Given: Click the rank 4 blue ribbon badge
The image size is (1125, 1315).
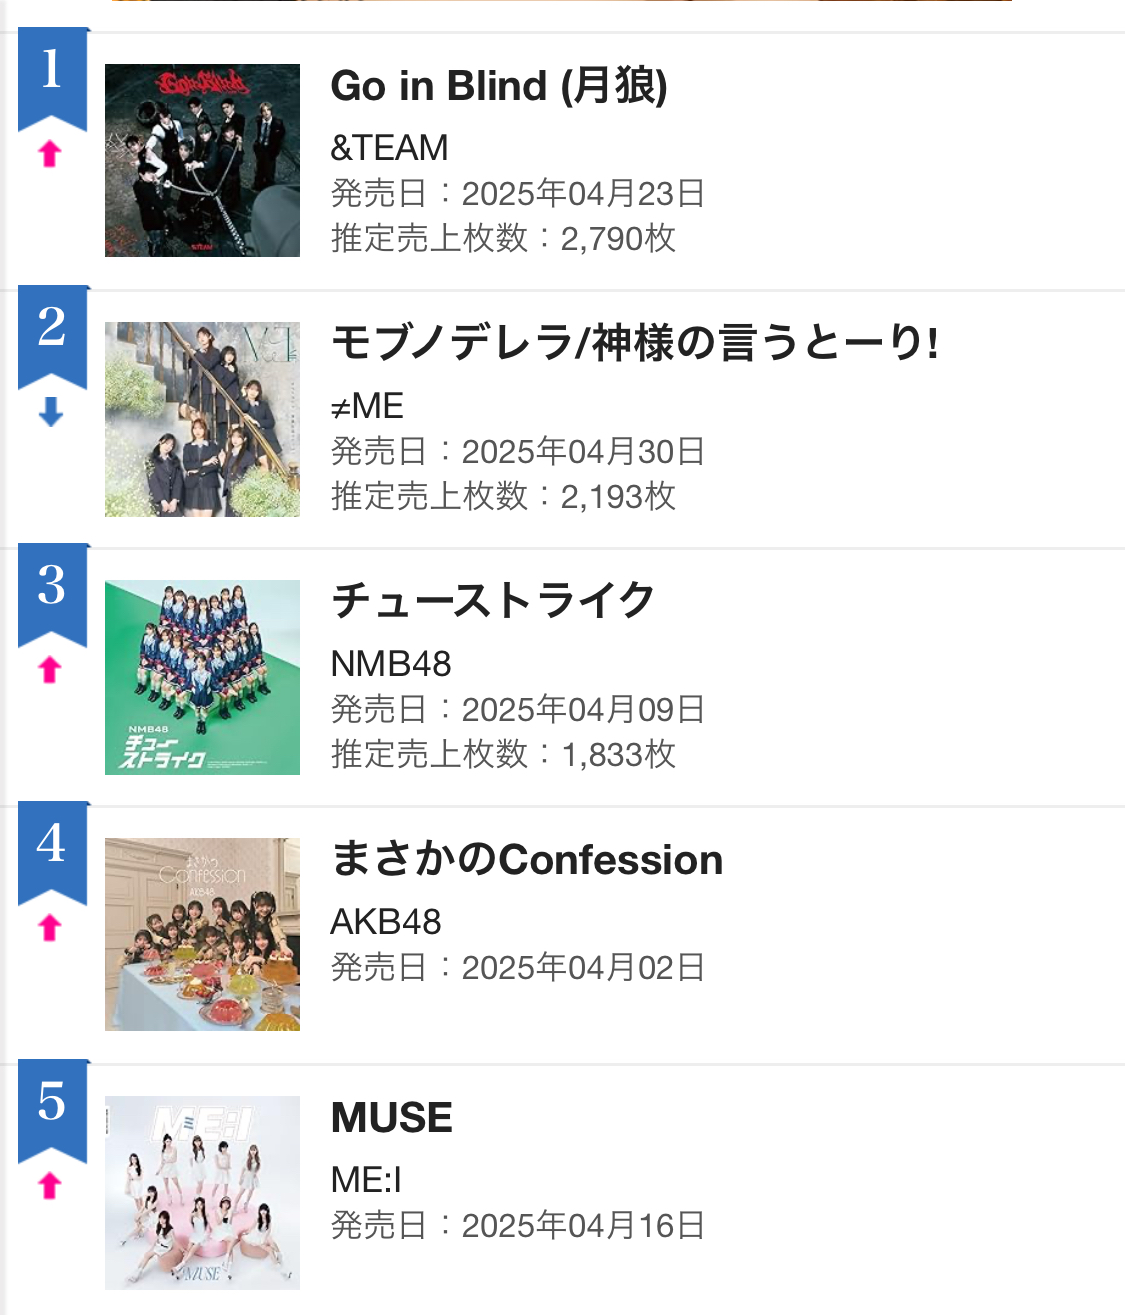Looking at the screenshot, I should [x=53, y=853].
